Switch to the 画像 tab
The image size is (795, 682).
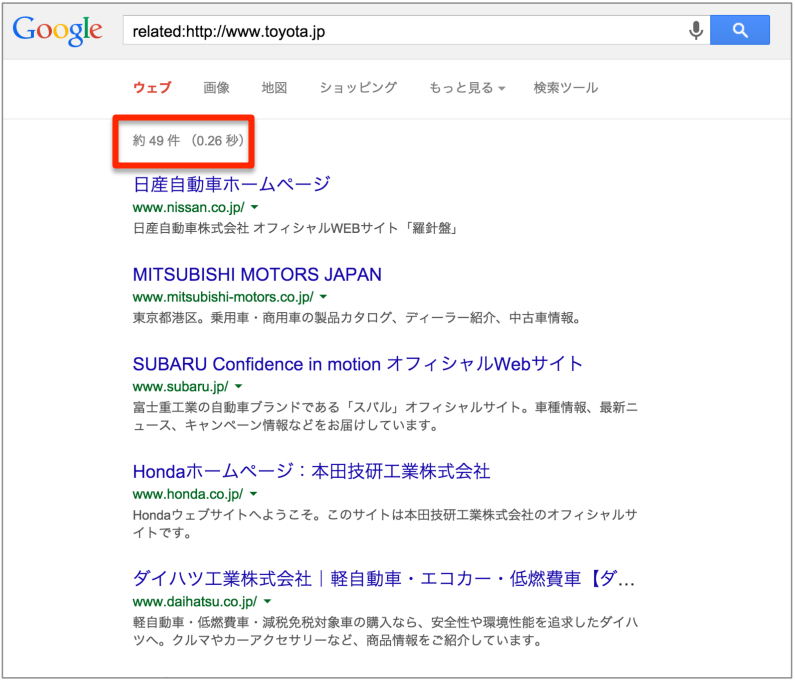[216, 88]
